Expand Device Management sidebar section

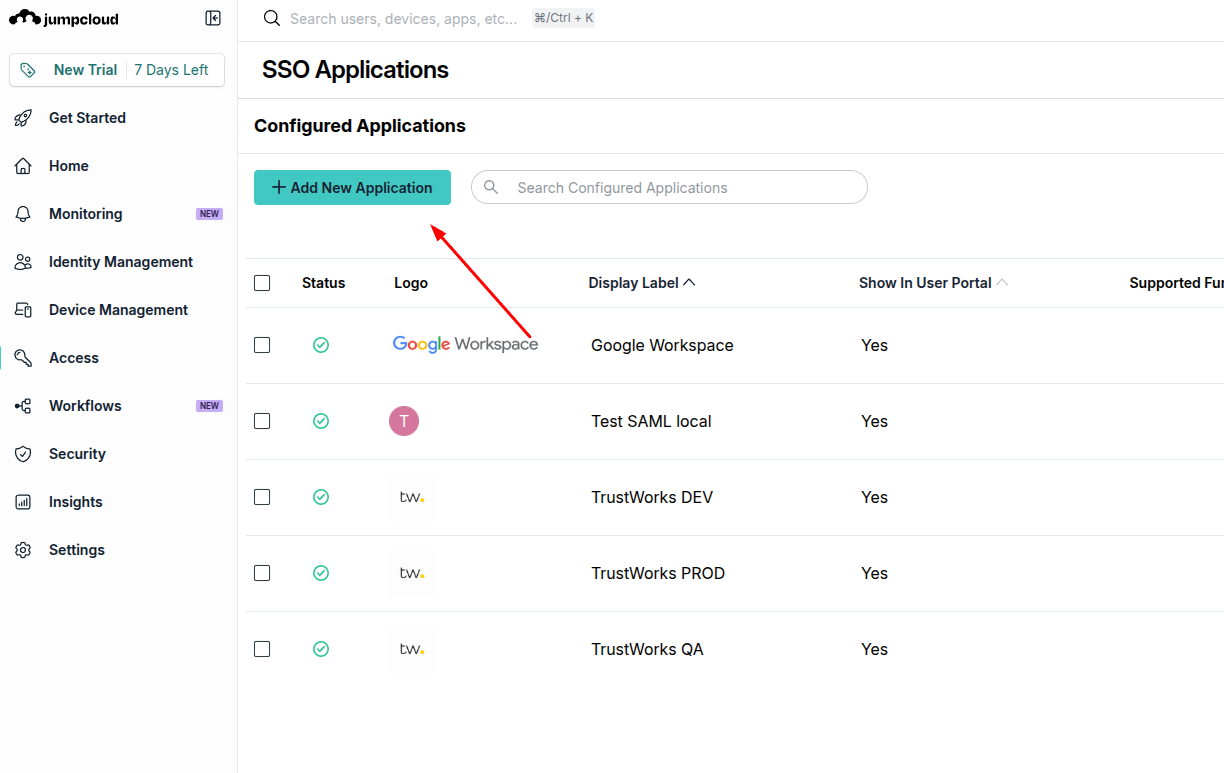click(x=118, y=310)
